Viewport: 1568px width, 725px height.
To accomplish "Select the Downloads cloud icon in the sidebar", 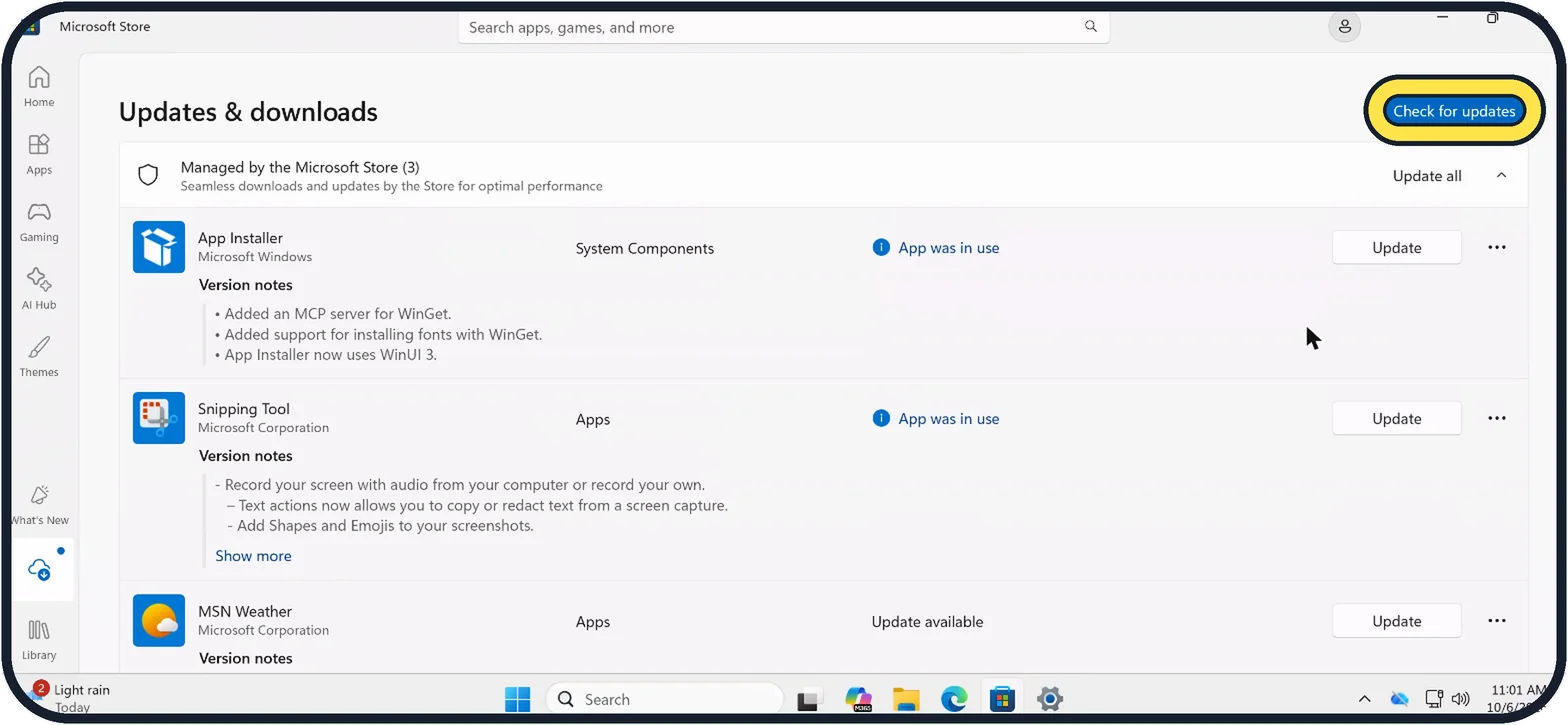I will coord(40,570).
